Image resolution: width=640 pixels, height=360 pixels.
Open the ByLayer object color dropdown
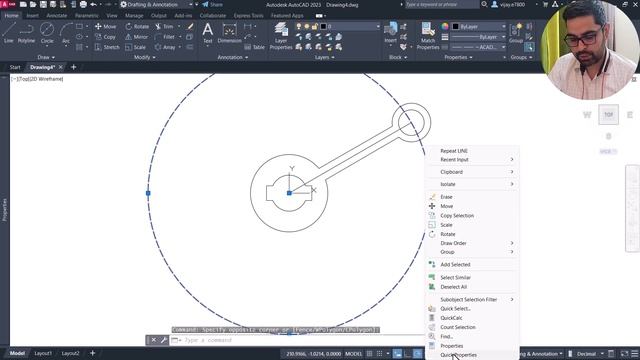(x=478, y=27)
